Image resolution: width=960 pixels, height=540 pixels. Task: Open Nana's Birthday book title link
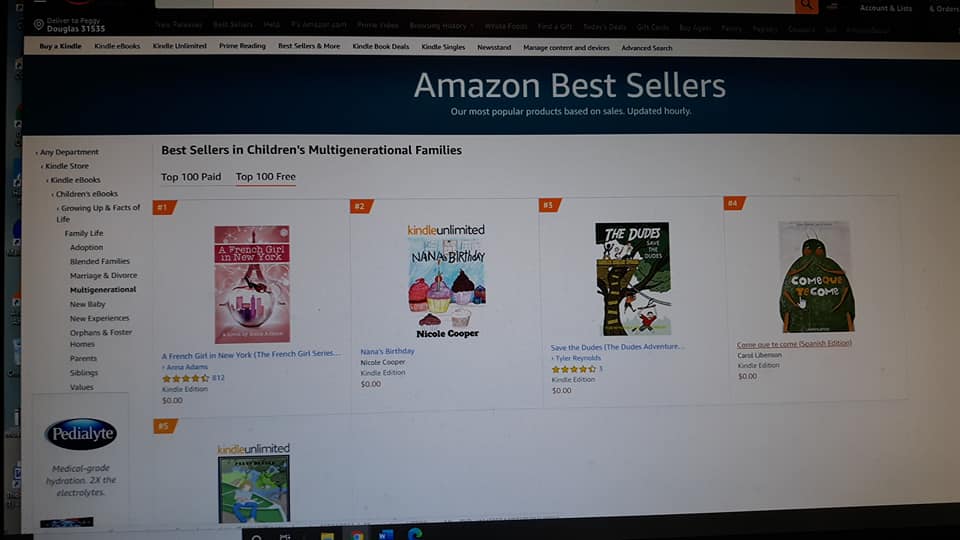(x=388, y=351)
